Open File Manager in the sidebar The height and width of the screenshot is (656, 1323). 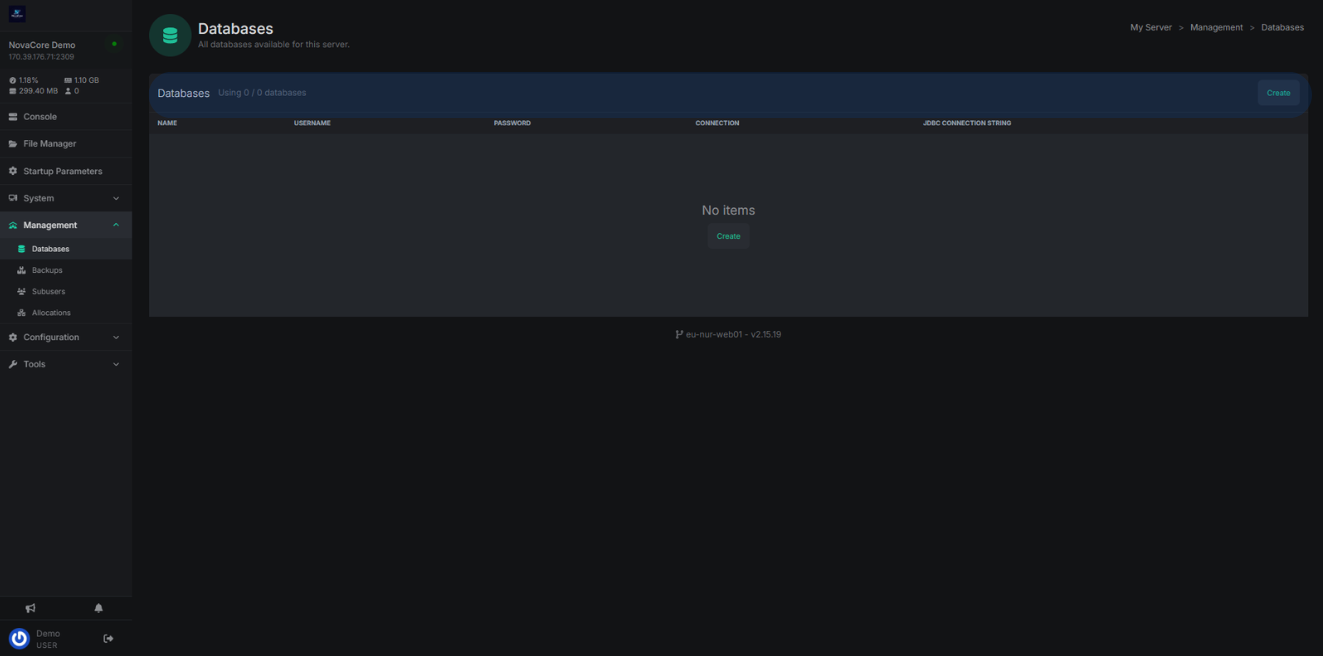coord(49,144)
